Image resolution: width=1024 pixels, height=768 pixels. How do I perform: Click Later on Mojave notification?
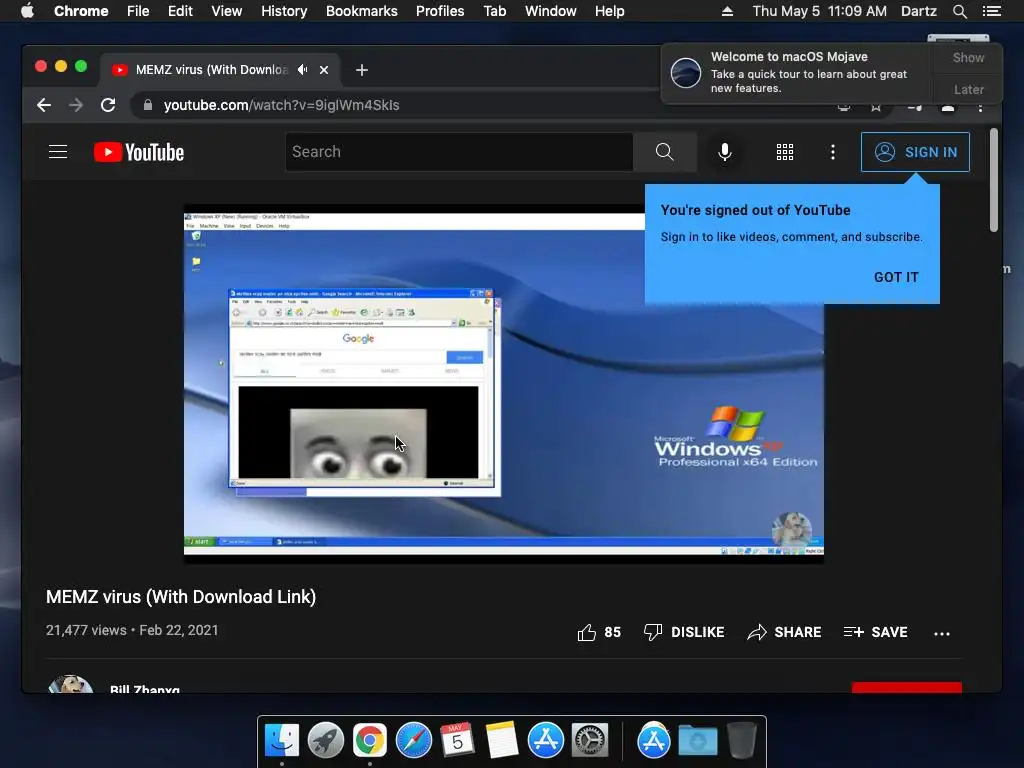click(968, 89)
